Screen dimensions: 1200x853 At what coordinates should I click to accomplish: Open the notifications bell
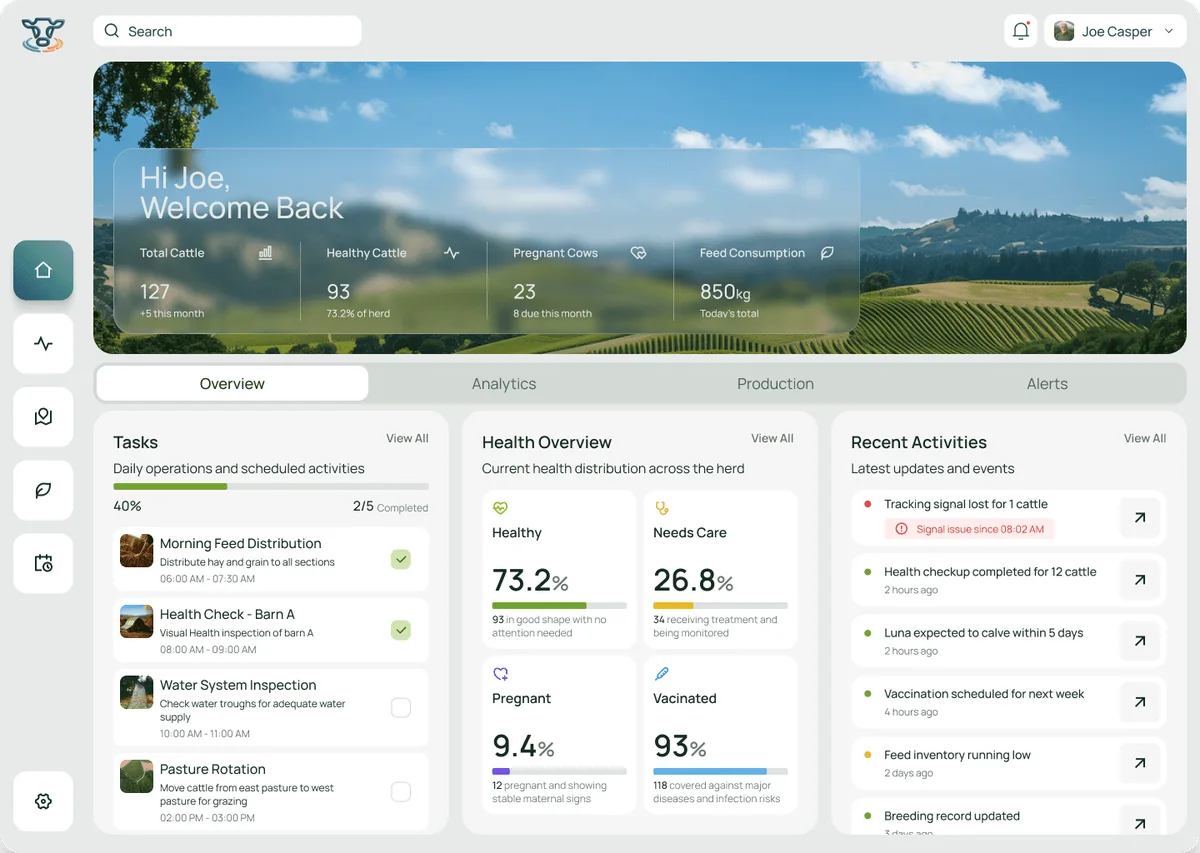[x=1021, y=31]
